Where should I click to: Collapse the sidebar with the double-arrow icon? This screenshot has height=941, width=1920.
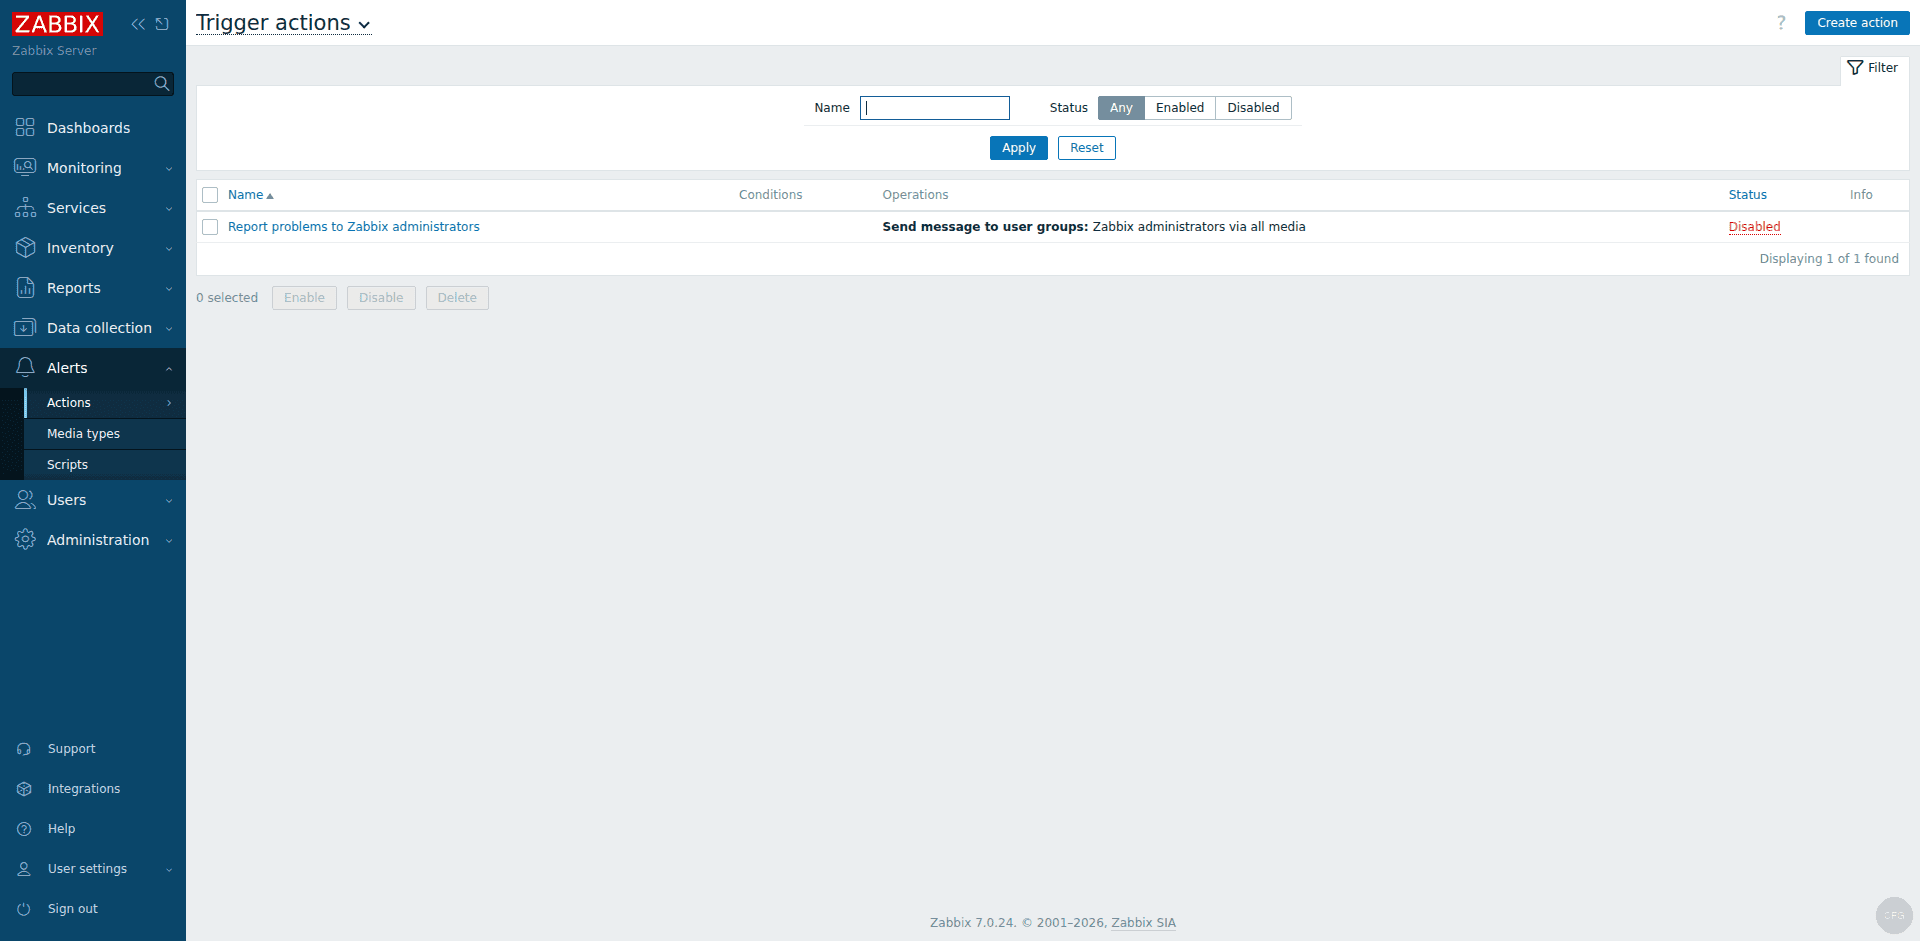point(138,23)
